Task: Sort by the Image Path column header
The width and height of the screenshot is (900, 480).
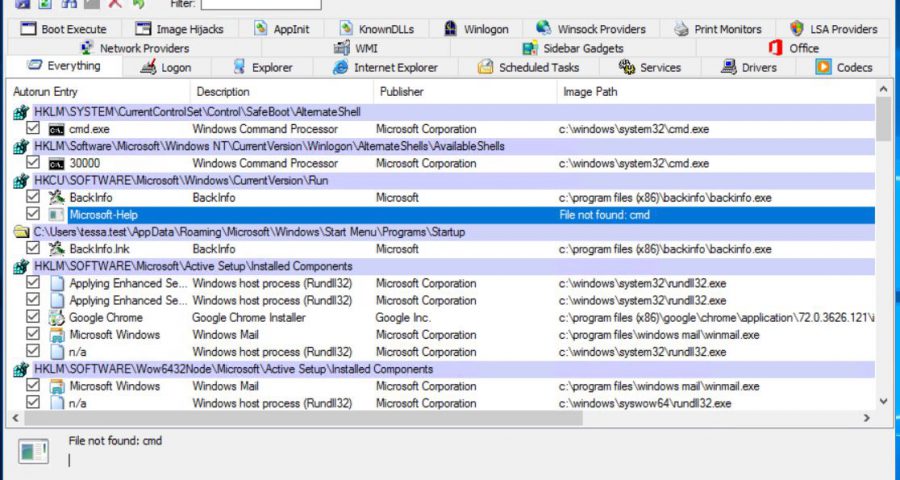Action: (x=716, y=92)
